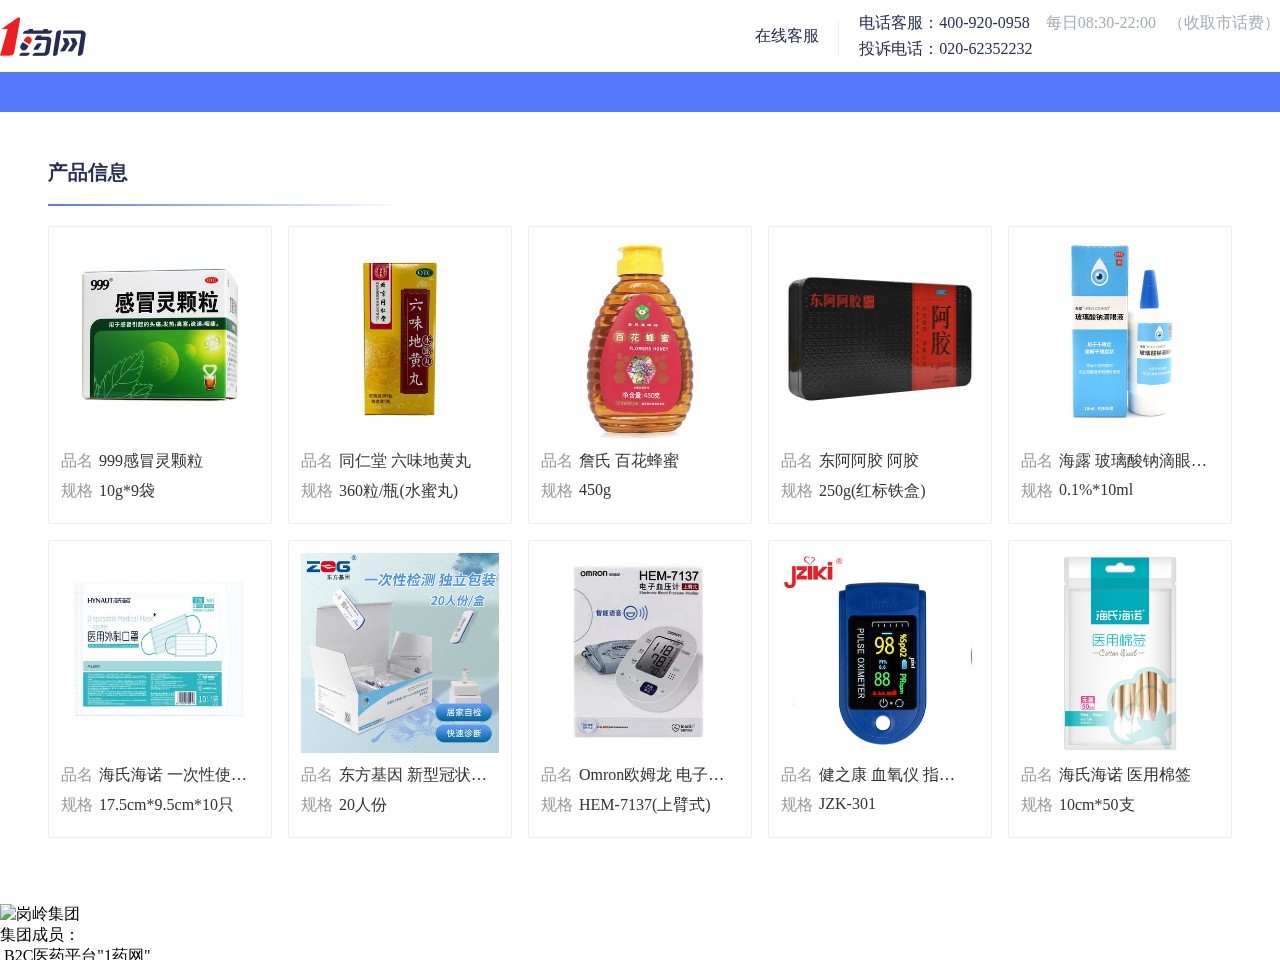Click the complaint phone number 020-62352232

point(985,49)
